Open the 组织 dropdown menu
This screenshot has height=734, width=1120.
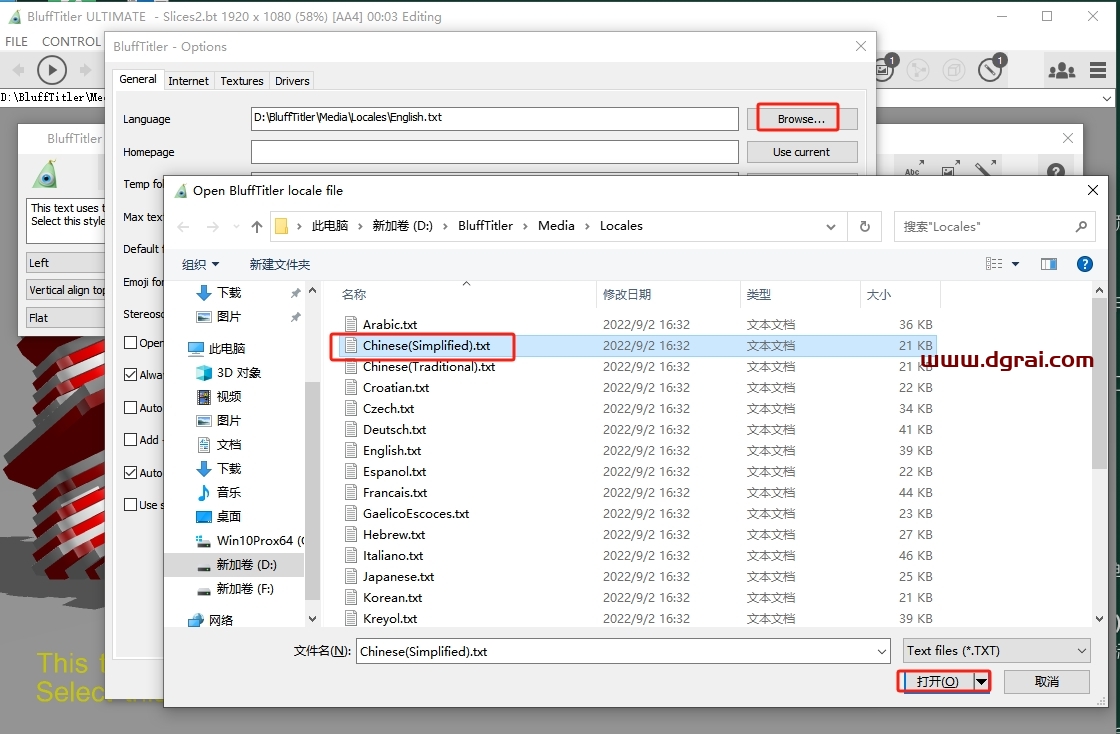click(200, 264)
